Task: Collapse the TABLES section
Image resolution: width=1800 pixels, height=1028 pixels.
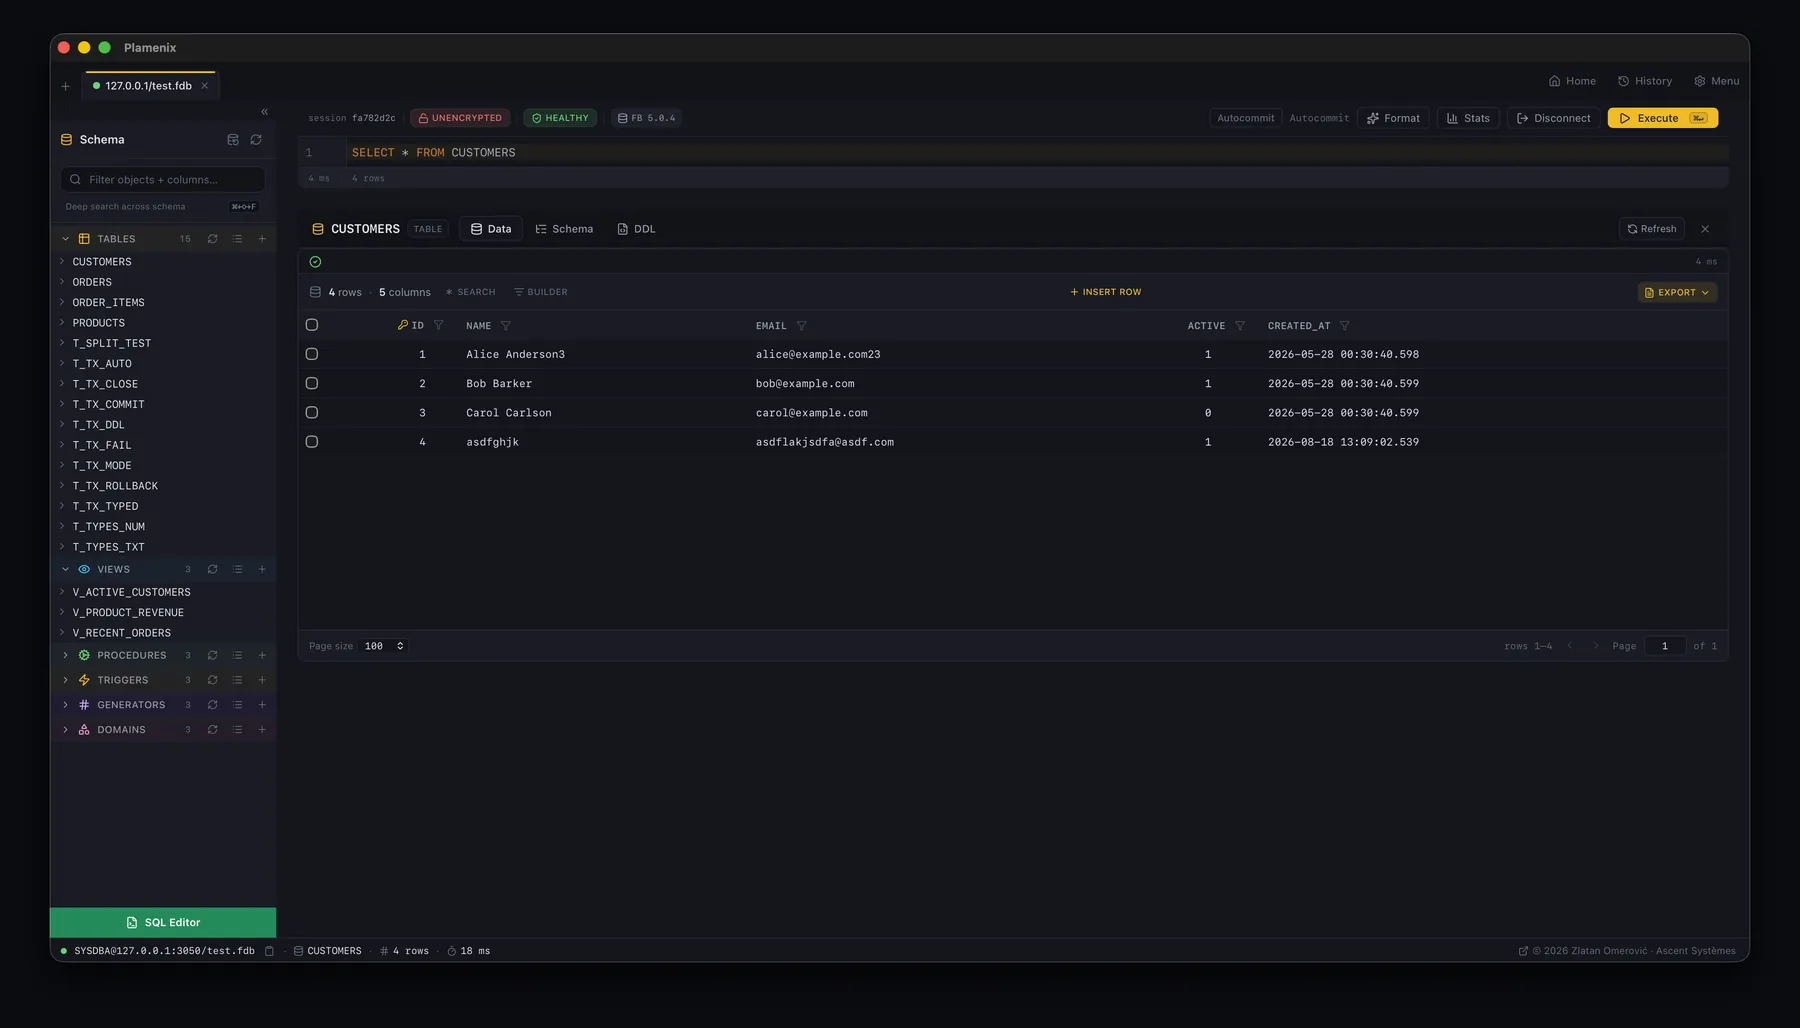Action: [66, 239]
